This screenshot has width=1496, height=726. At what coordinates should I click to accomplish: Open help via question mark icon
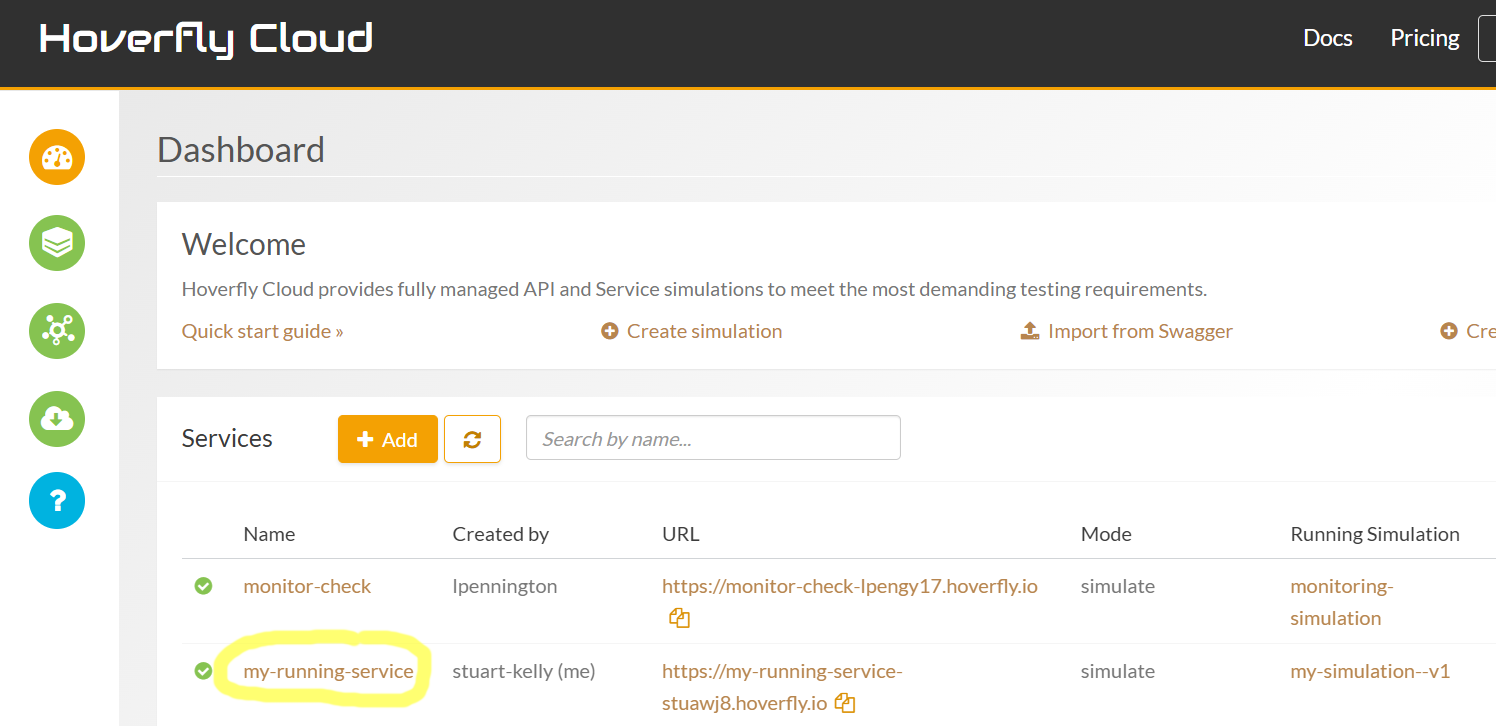coord(57,500)
